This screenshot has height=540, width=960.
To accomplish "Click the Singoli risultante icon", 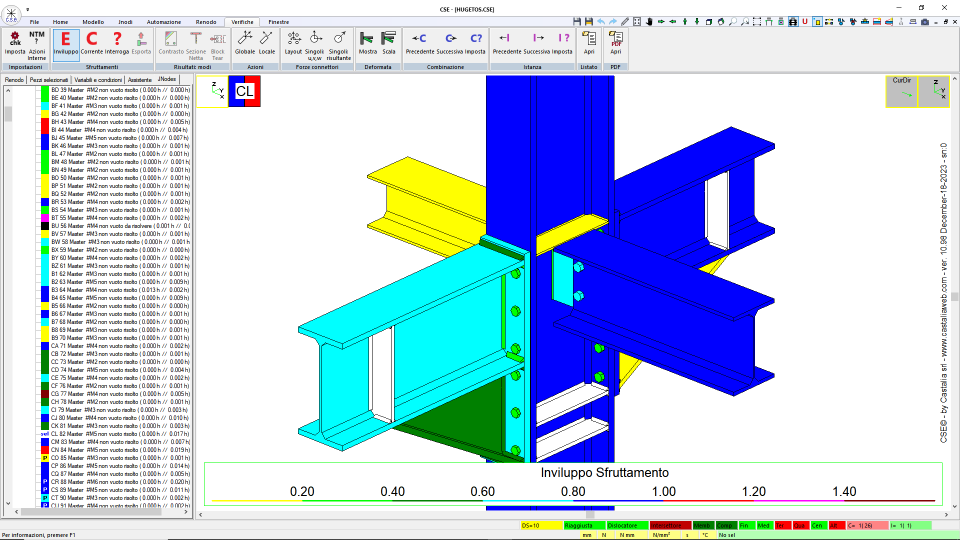I will tap(339, 45).
